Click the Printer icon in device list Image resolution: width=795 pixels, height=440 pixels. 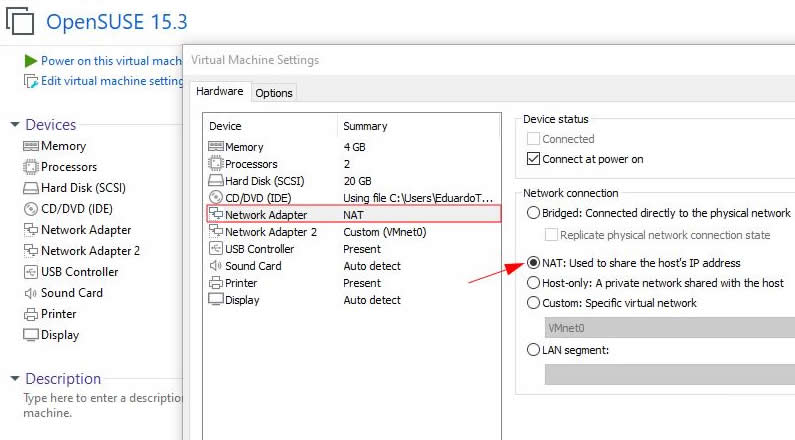tap(215, 283)
